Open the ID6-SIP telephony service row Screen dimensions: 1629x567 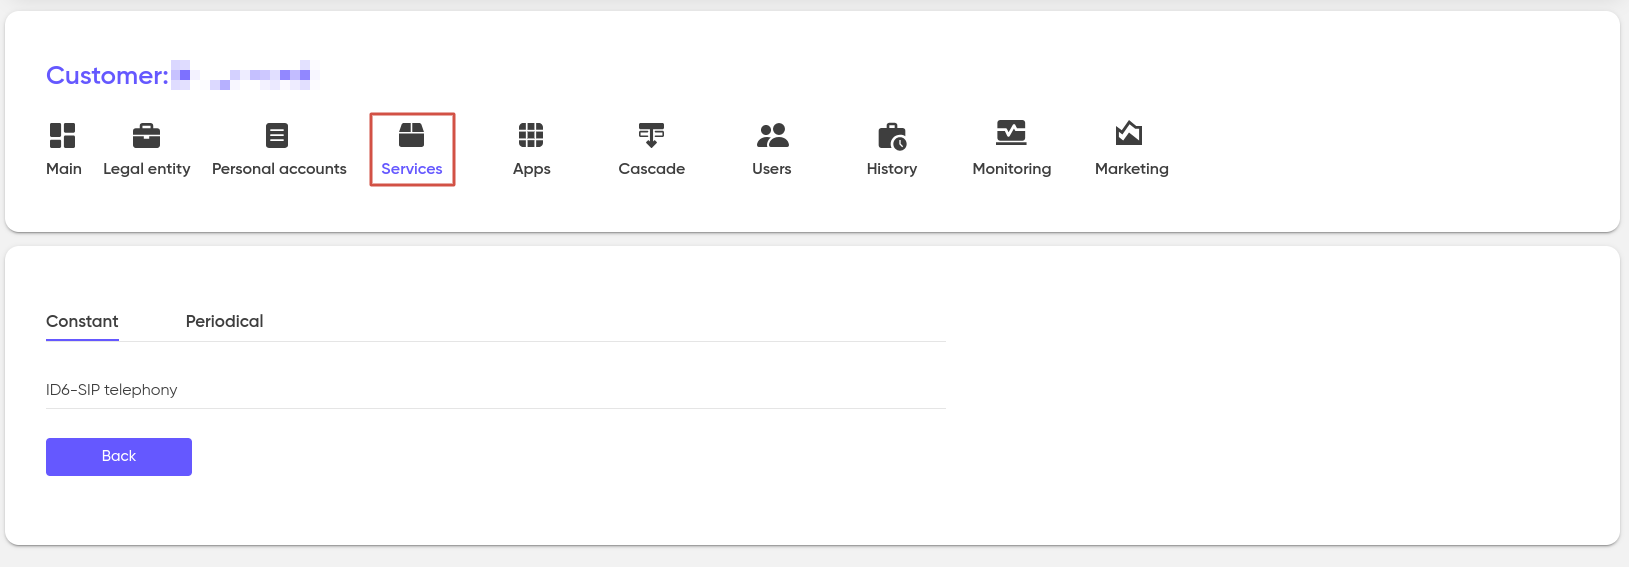click(x=496, y=390)
